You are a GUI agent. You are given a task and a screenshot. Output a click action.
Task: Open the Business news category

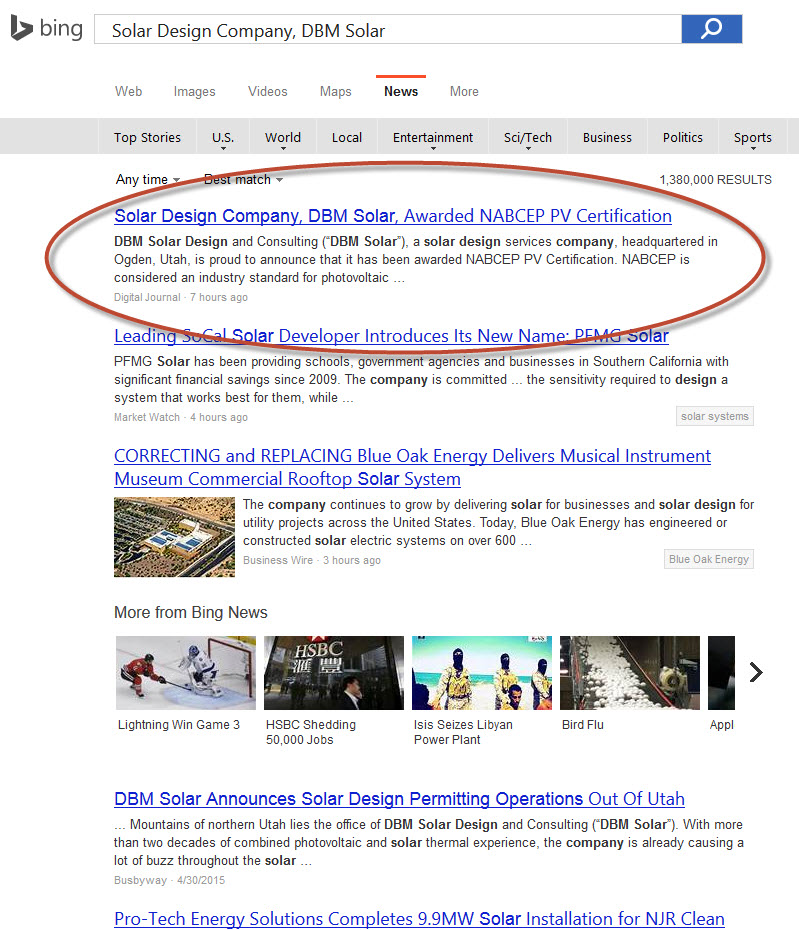(x=607, y=137)
